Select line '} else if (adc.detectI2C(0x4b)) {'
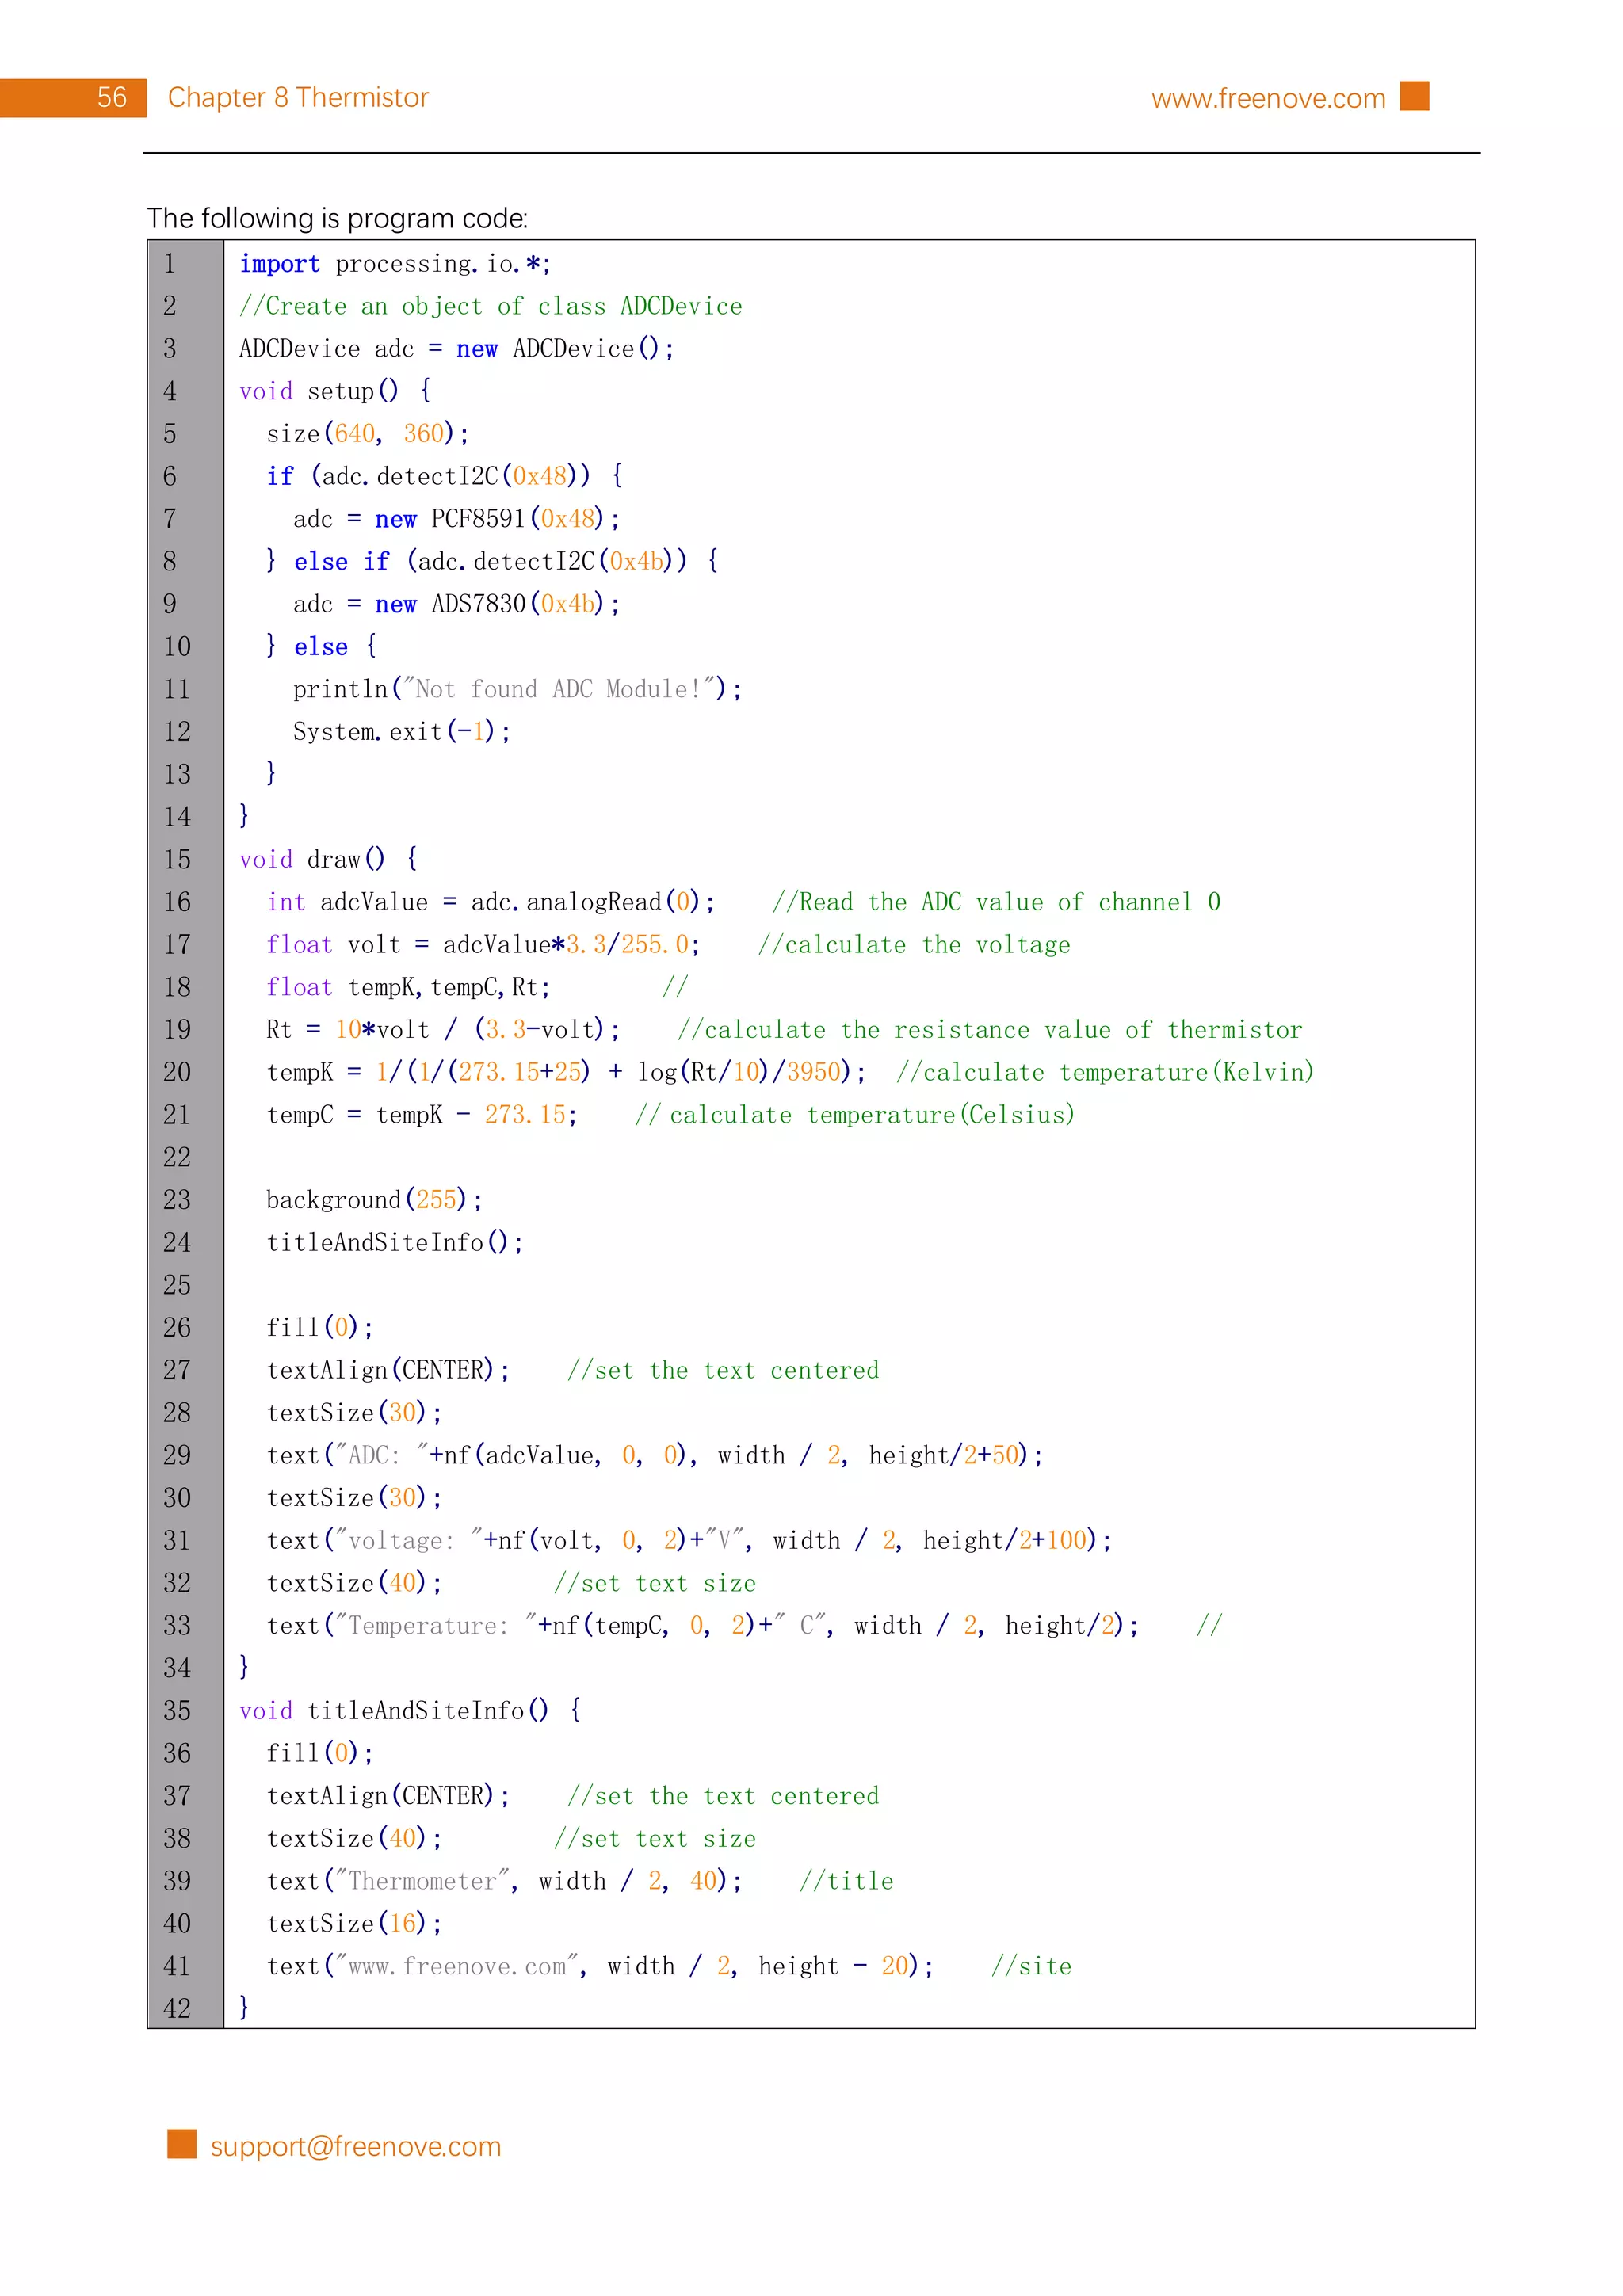1623x2296 pixels. point(492,561)
